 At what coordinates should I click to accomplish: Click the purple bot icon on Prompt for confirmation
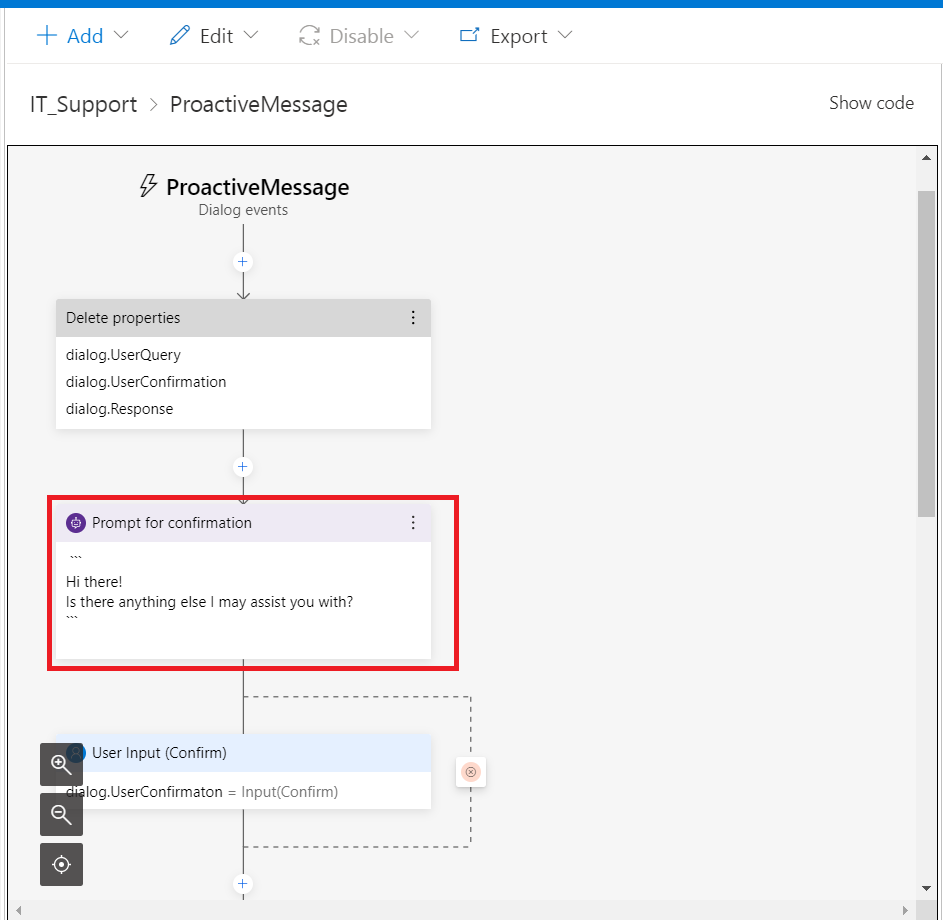(x=75, y=522)
